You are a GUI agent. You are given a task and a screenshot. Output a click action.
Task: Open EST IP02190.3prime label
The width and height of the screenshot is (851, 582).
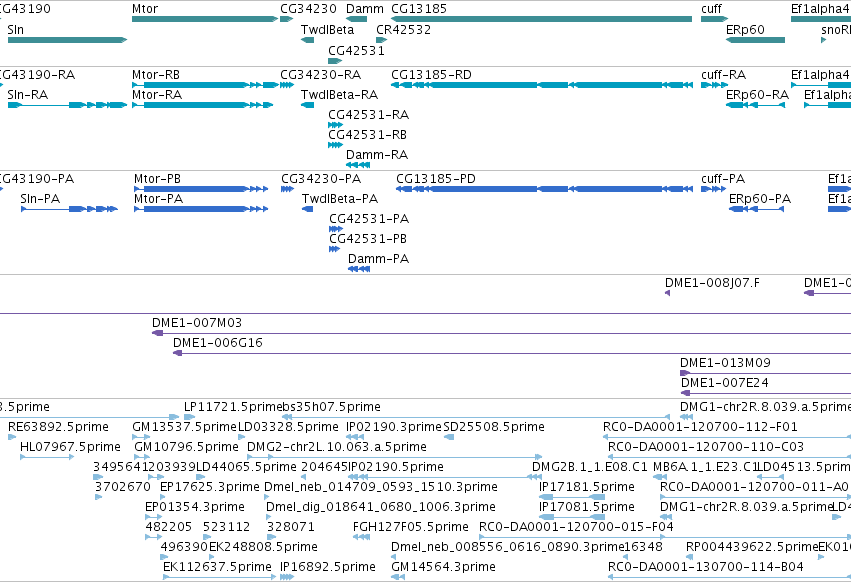394,427
